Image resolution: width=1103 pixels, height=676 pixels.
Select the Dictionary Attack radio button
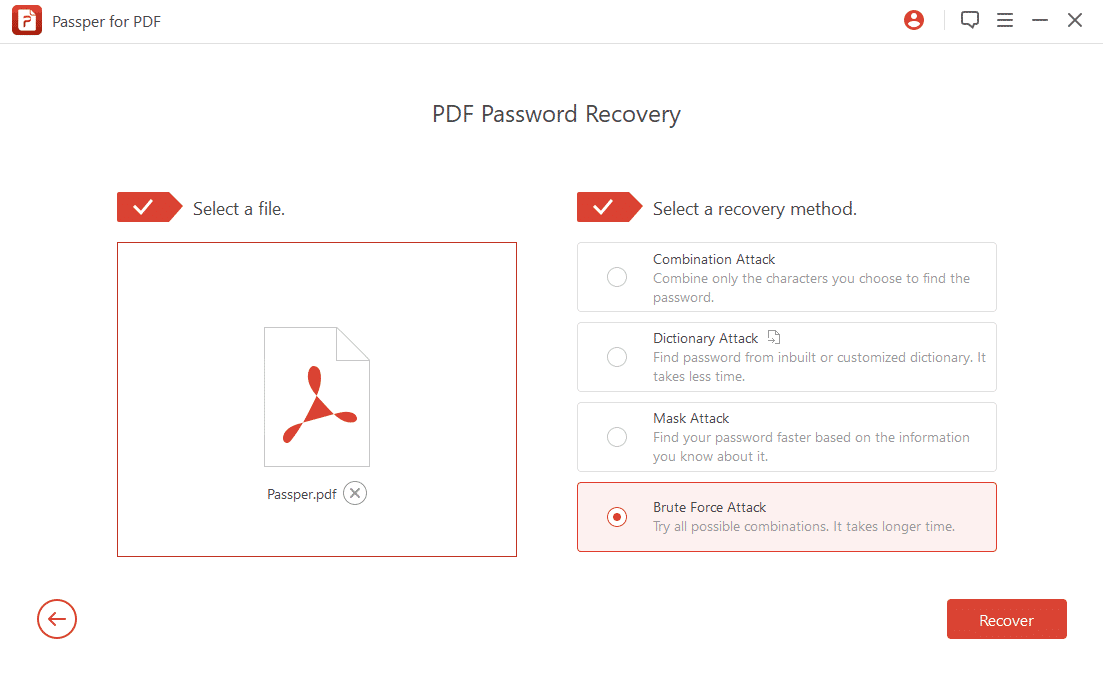(617, 357)
